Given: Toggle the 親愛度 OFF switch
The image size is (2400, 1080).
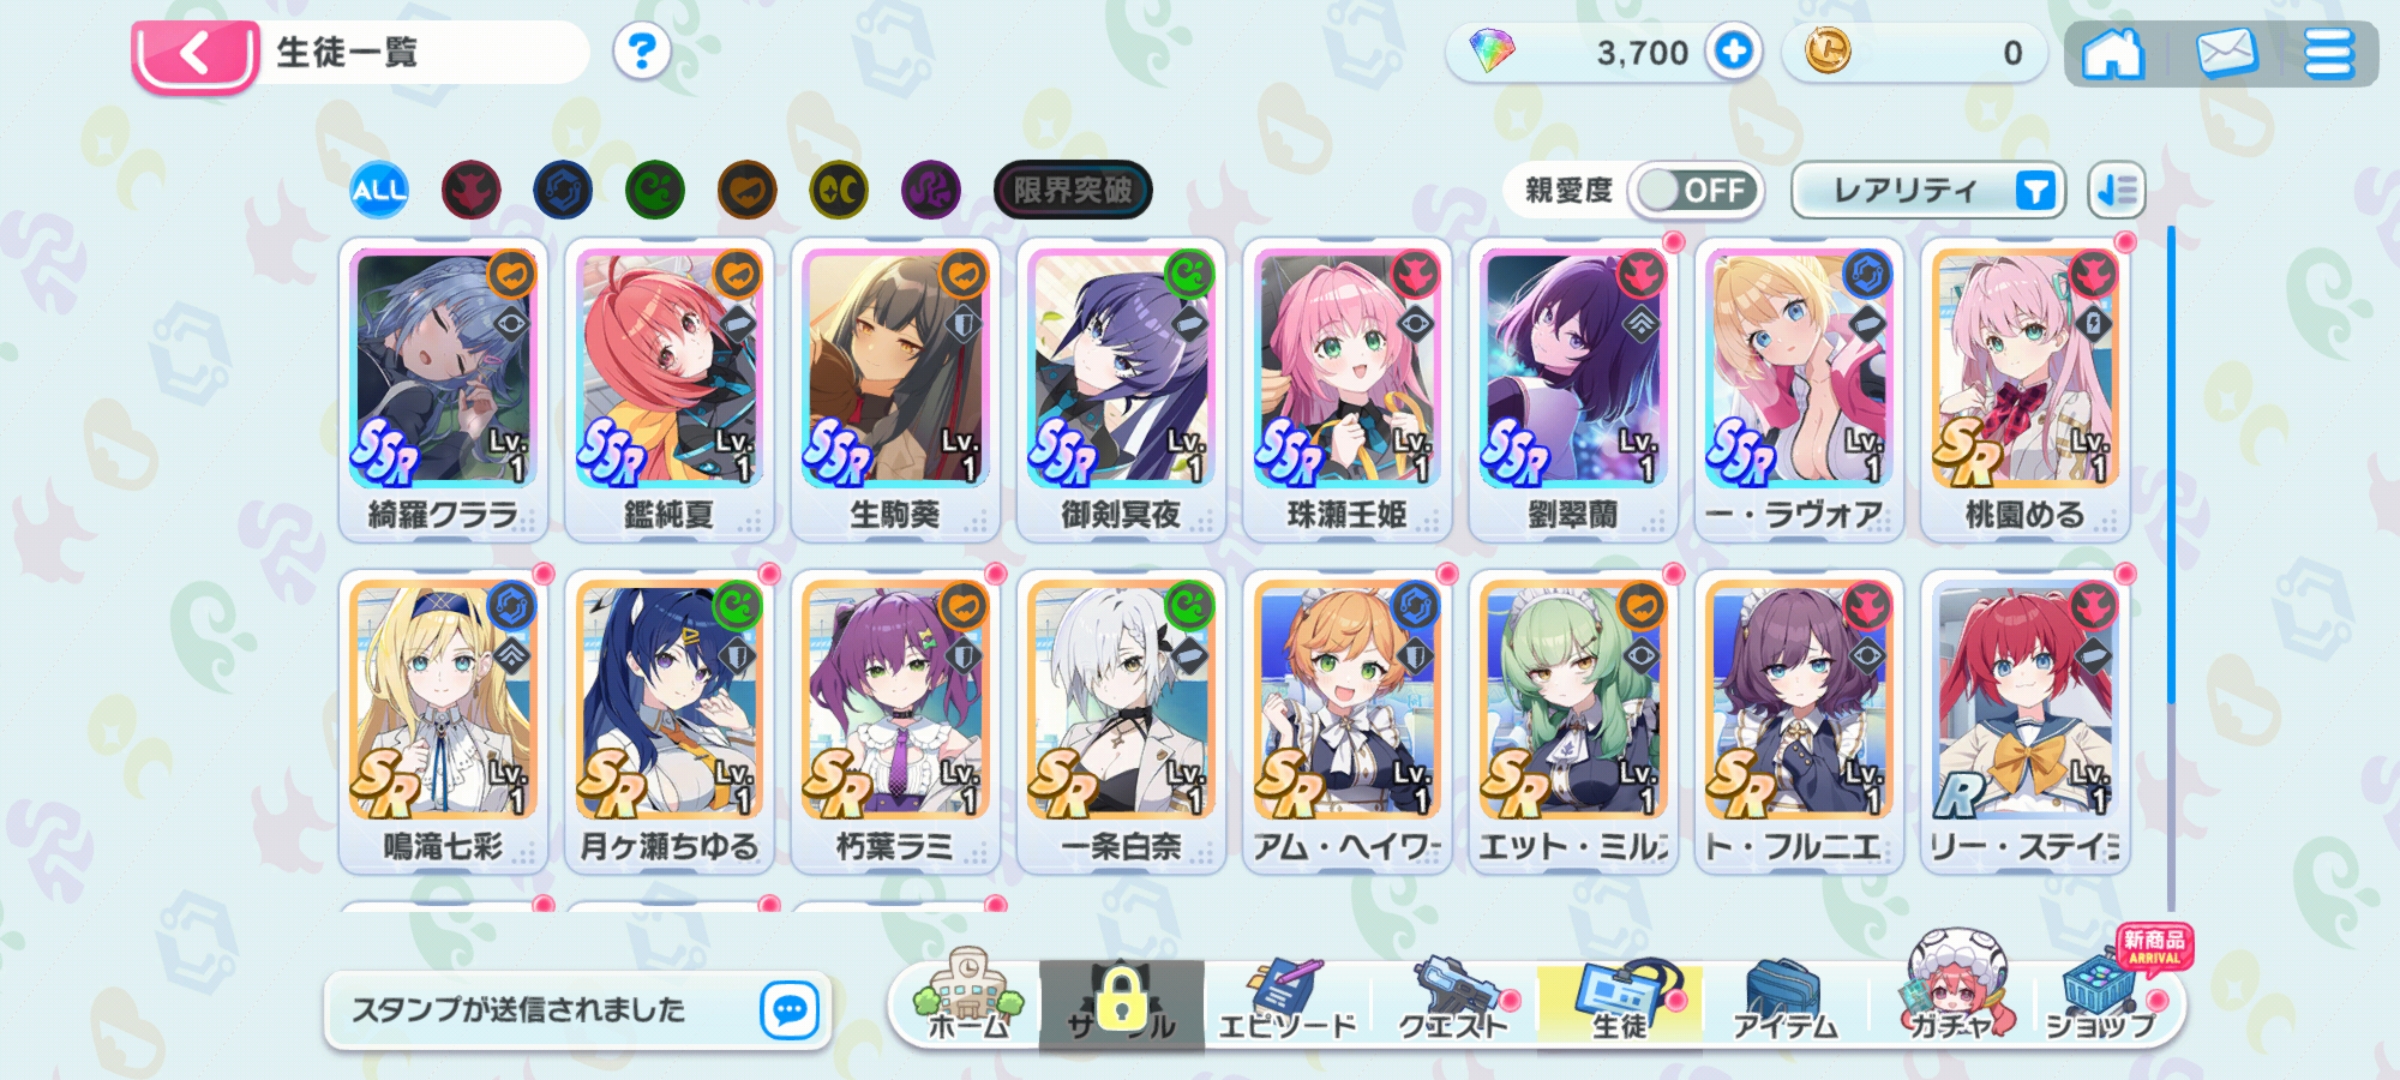Looking at the screenshot, I should pos(1696,190).
